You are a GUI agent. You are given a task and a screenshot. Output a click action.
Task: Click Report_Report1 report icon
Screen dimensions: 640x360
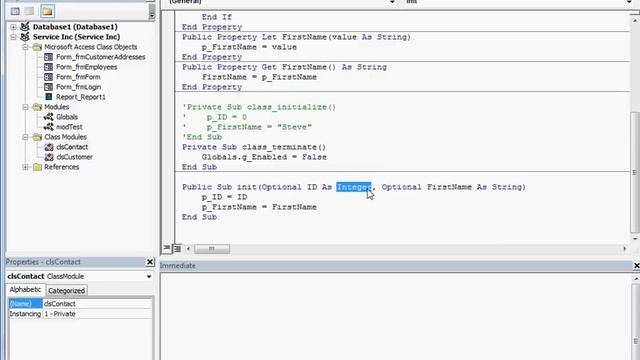click(x=48, y=97)
